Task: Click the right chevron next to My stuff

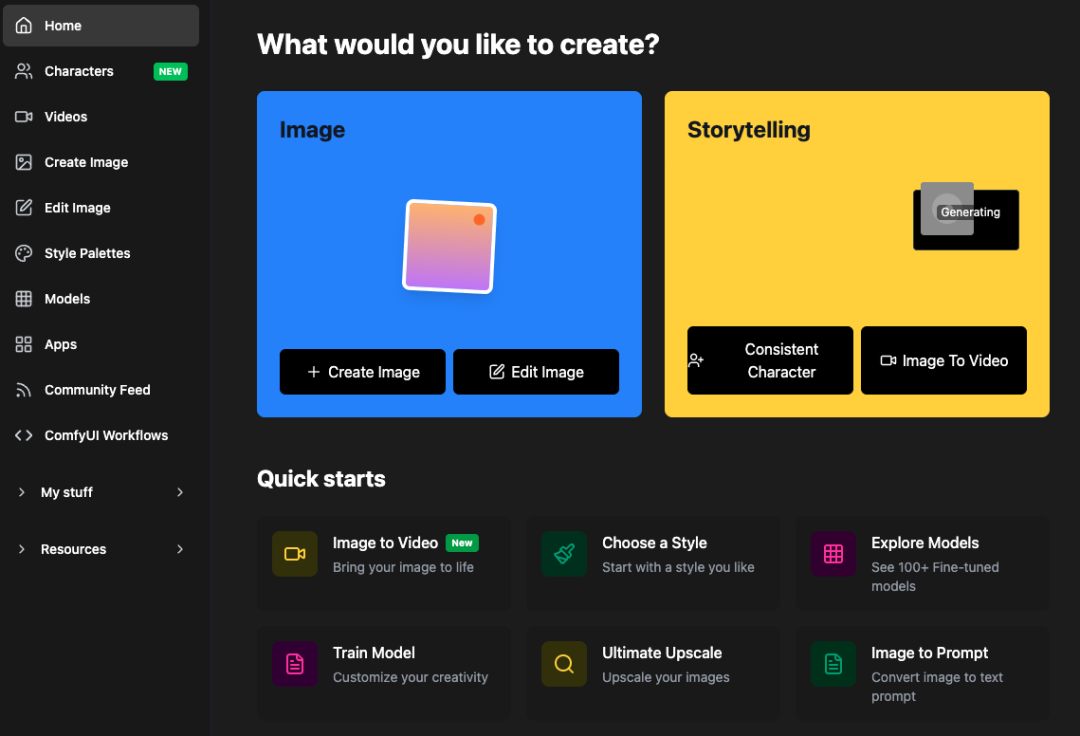Action: coord(180,492)
